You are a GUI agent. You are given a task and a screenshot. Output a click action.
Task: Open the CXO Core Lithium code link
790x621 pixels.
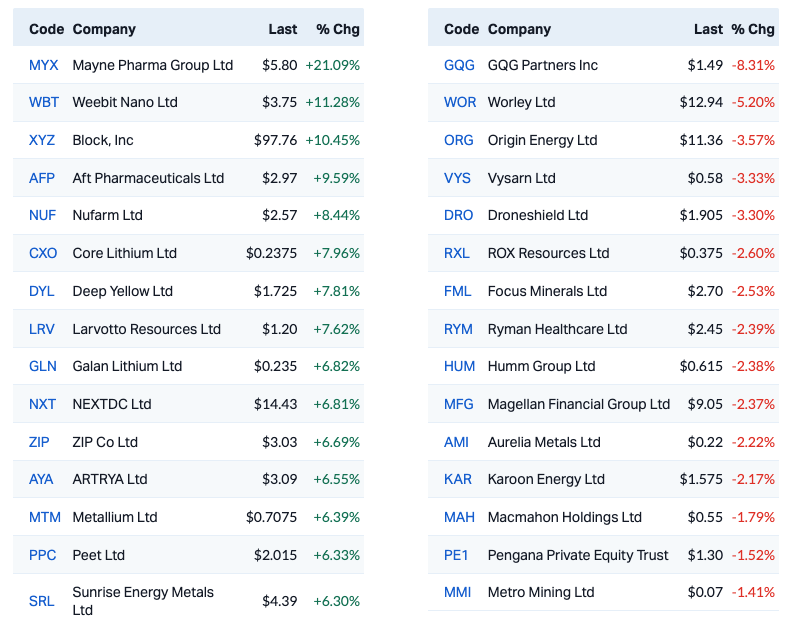pos(43,253)
